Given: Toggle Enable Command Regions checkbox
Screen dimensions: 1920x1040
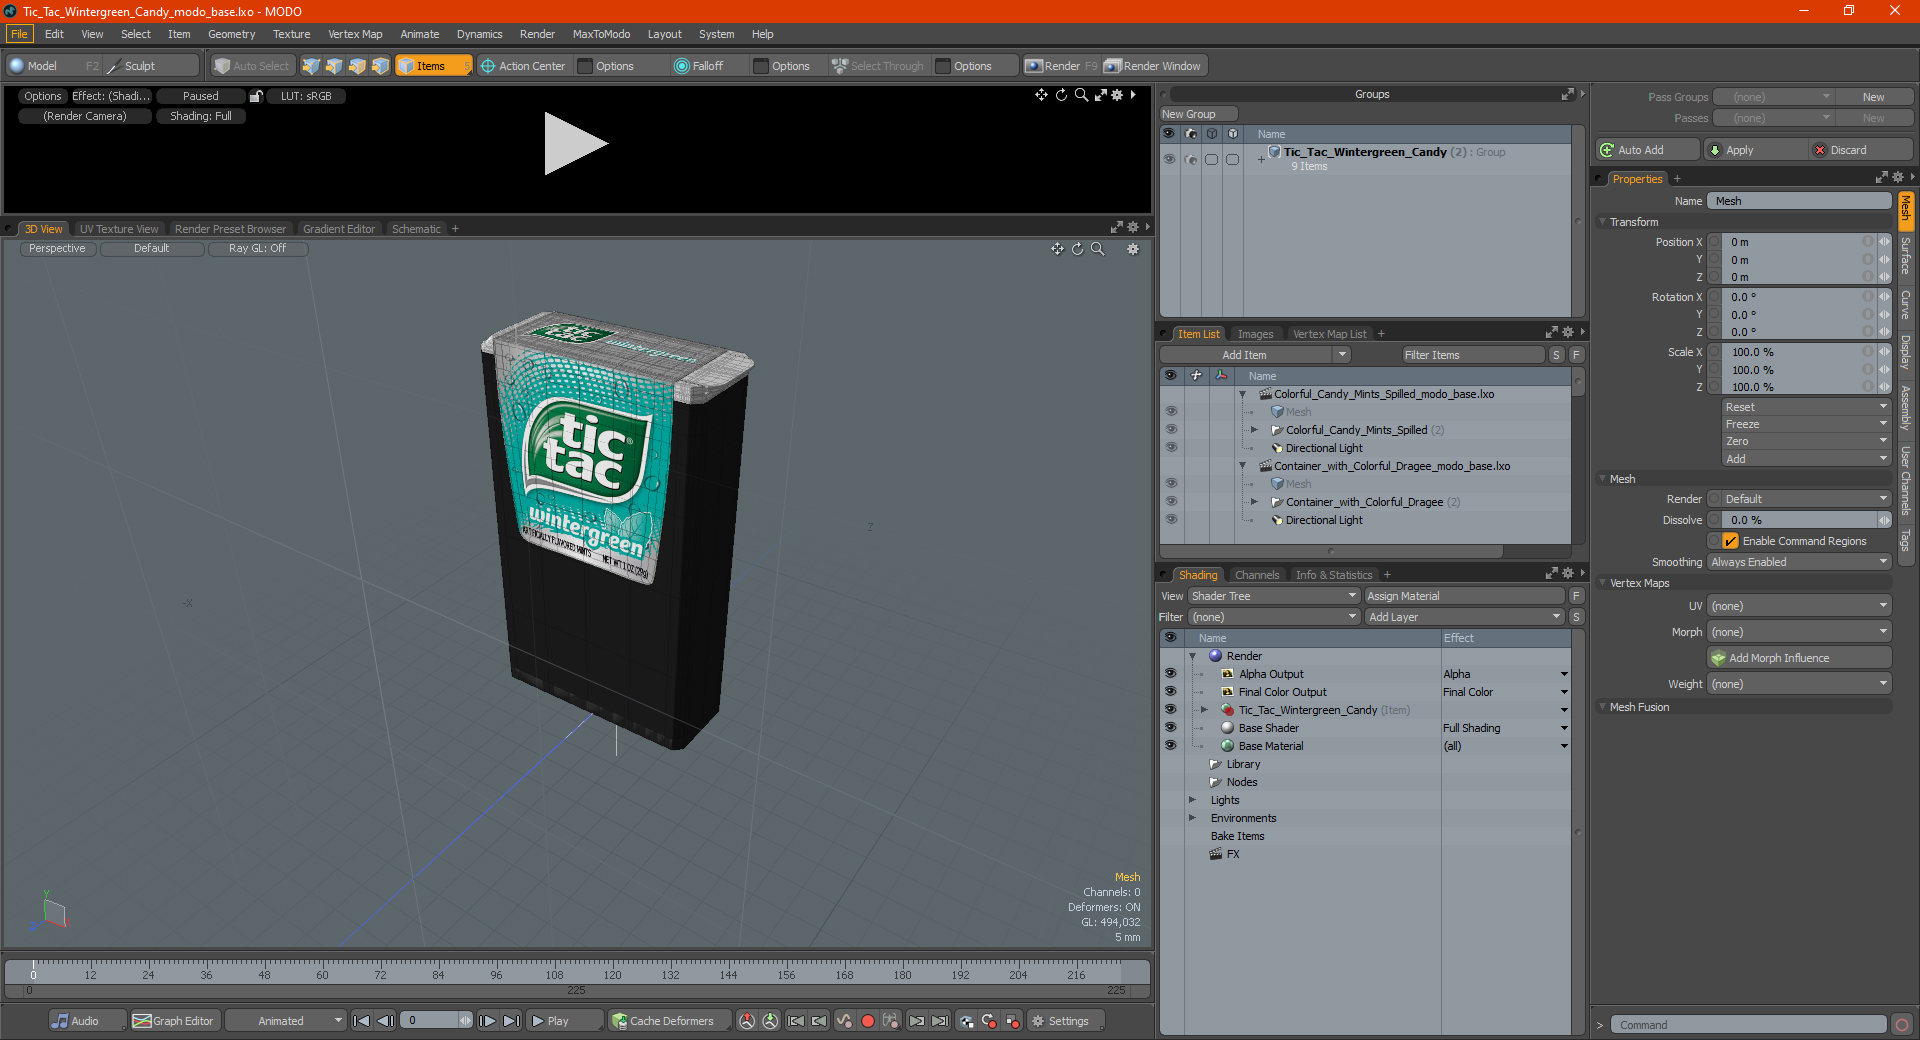Looking at the screenshot, I should click(1730, 541).
